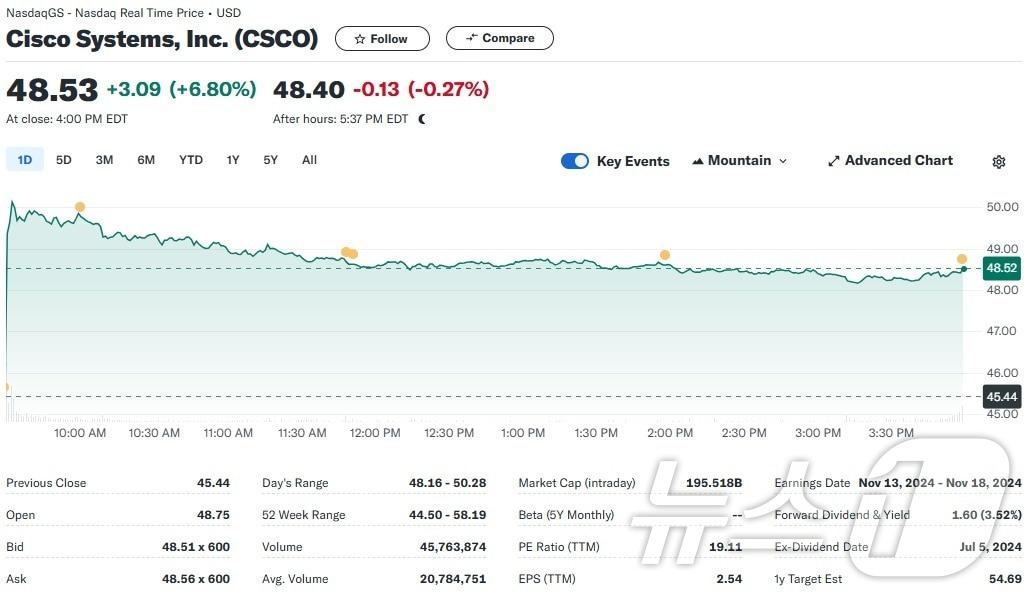Click the 45.44 previous close label on chart
Viewport: 1029px width, 596px height.
(x=1001, y=397)
